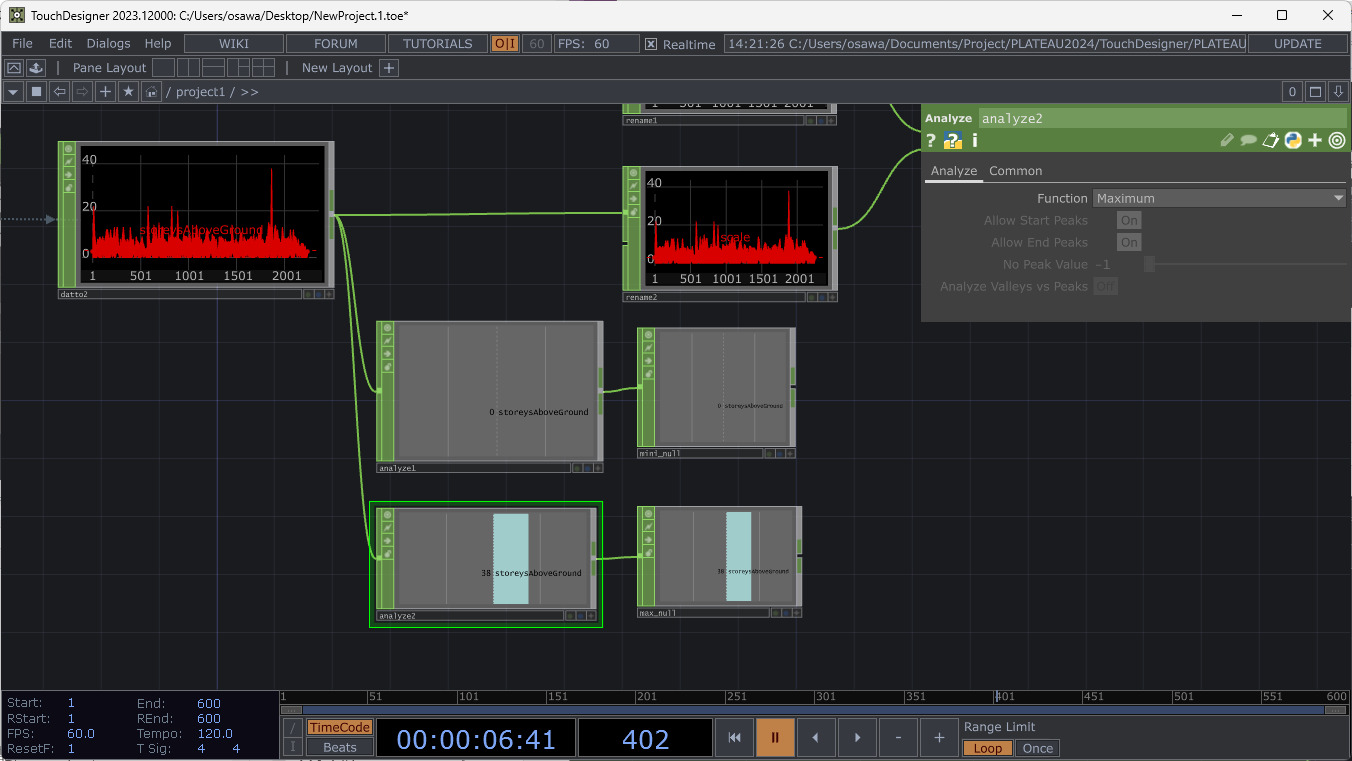Select the single pane layout icon
This screenshot has height=761, width=1352.
click(163, 68)
